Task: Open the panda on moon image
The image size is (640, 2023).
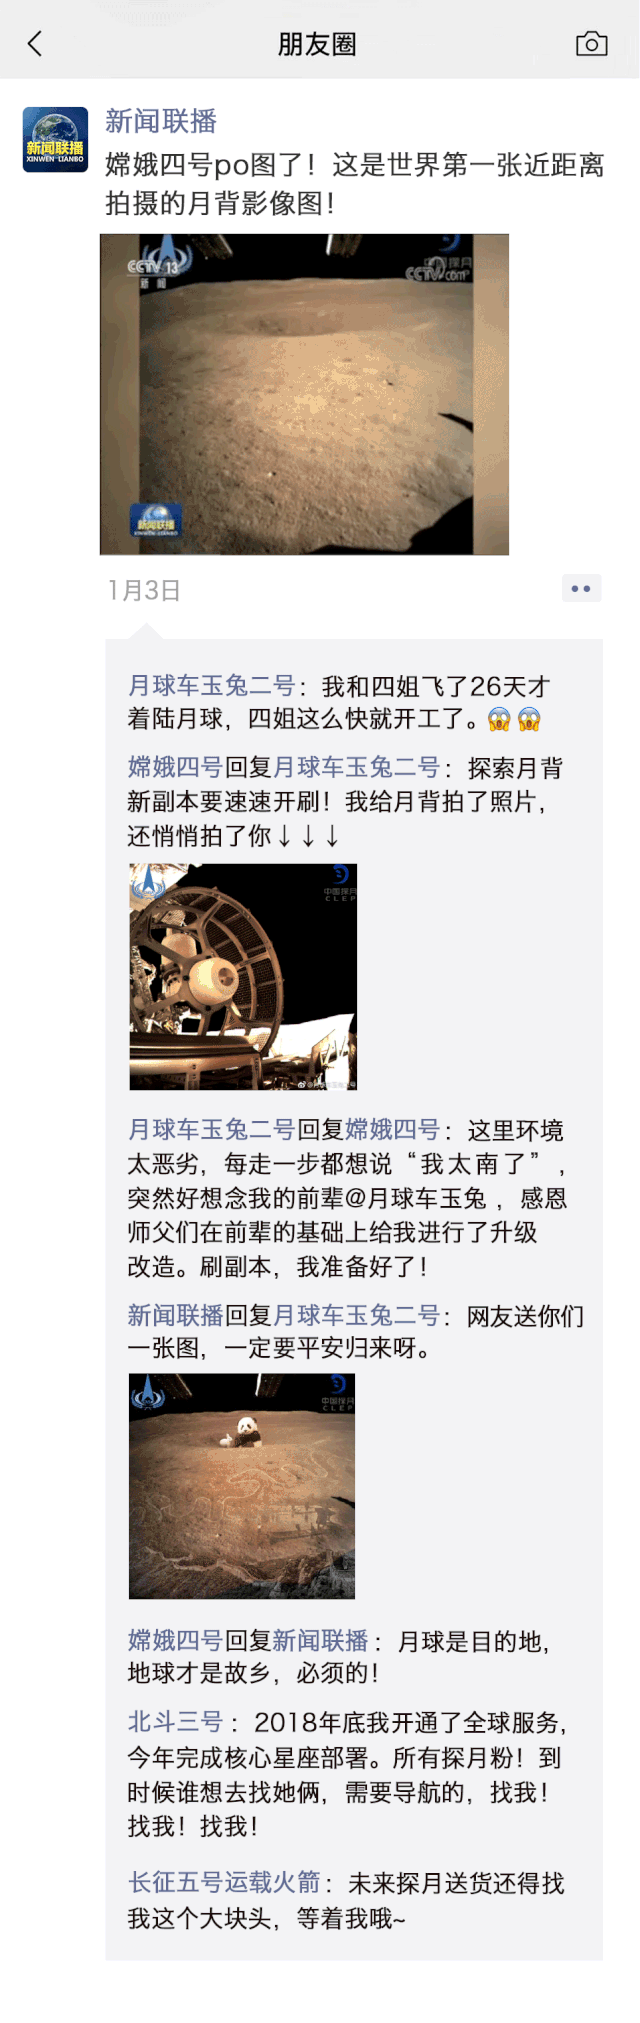Action: click(x=242, y=1486)
